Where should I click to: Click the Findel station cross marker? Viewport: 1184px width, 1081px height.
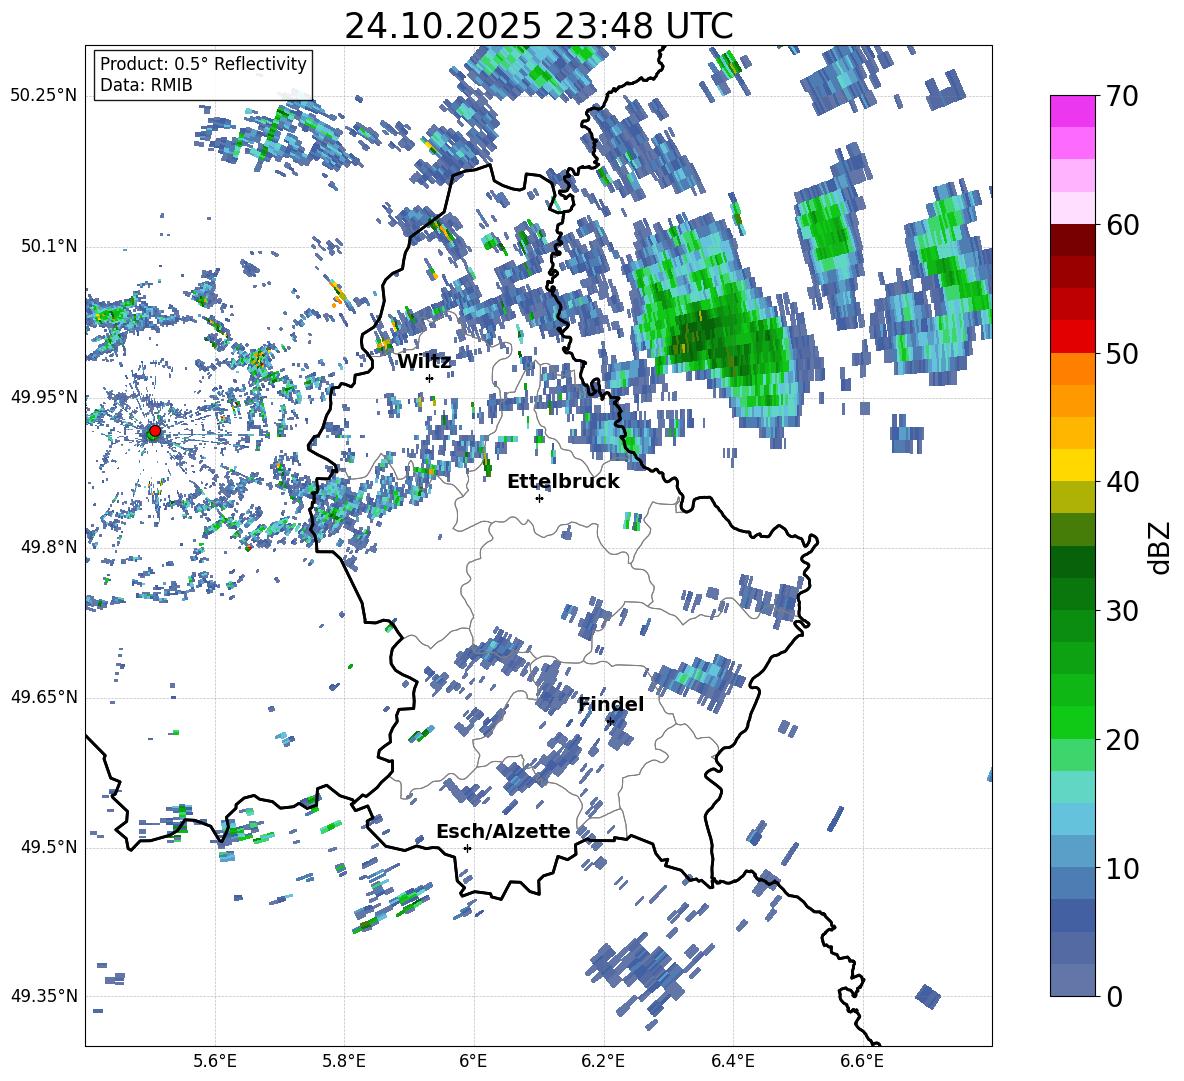coord(610,722)
